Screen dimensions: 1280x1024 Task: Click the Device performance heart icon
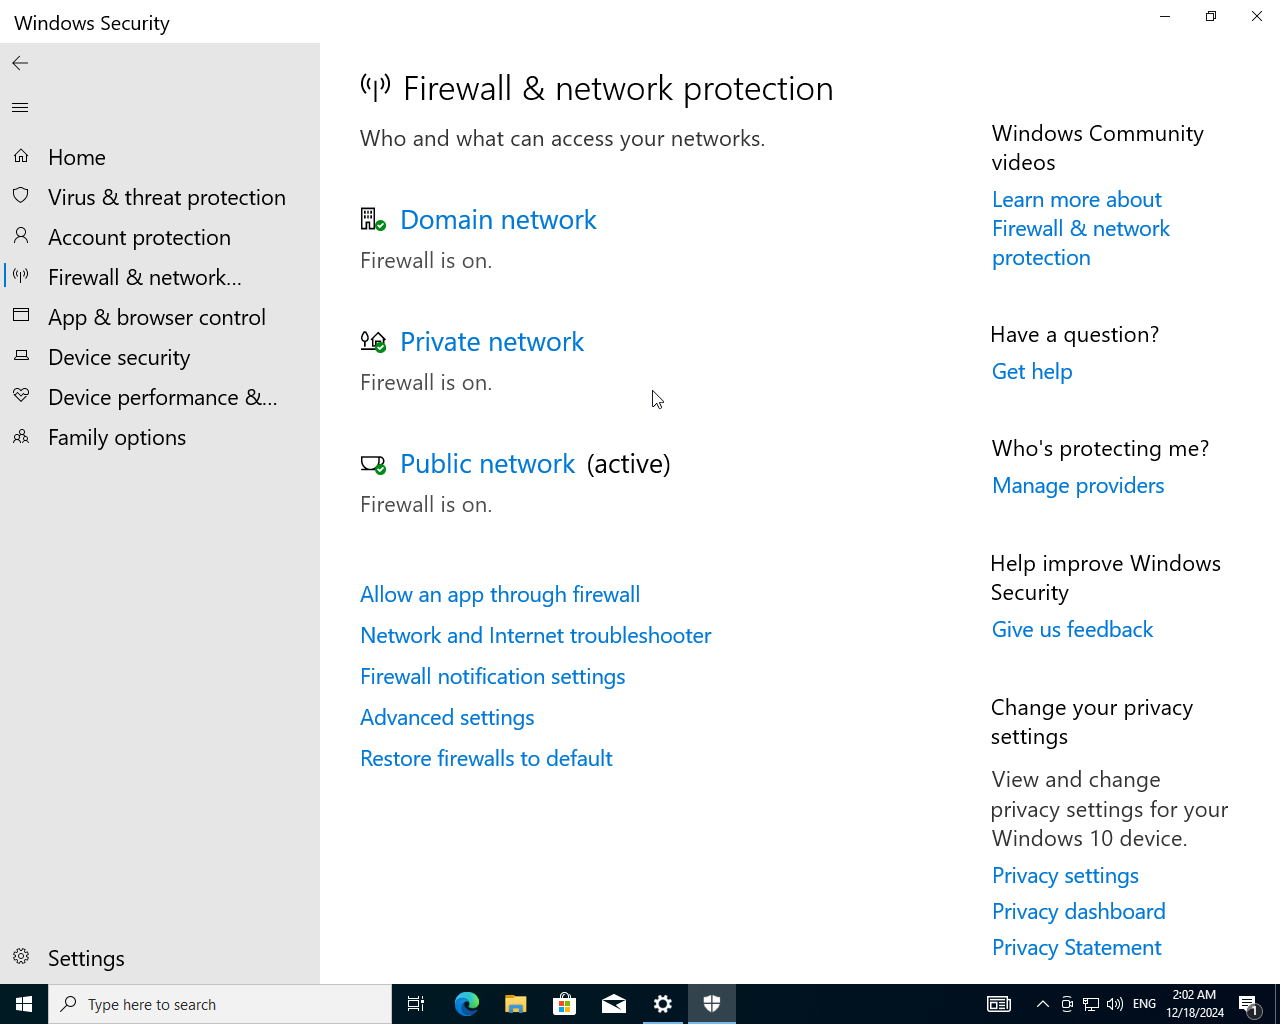pyautogui.click(x=21, y=396)
